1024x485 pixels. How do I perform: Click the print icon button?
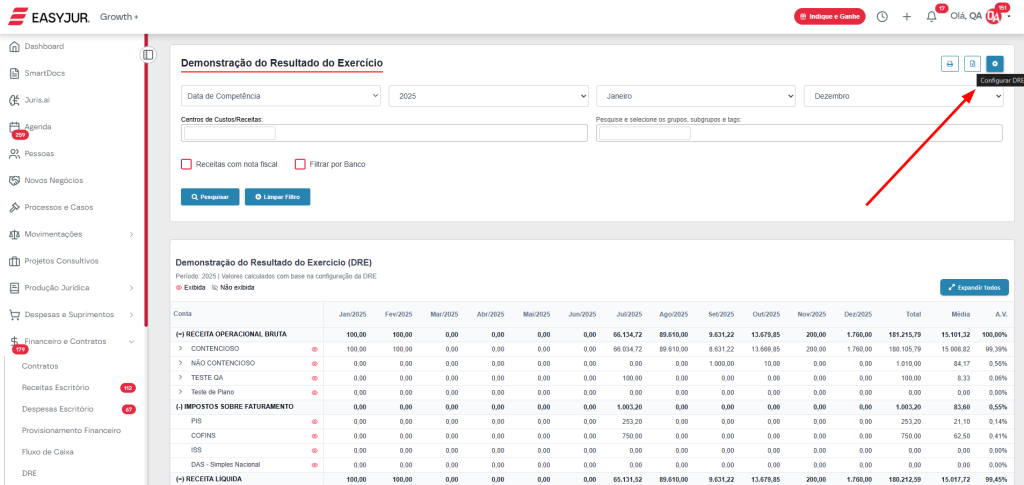click(x=950, y=64)
